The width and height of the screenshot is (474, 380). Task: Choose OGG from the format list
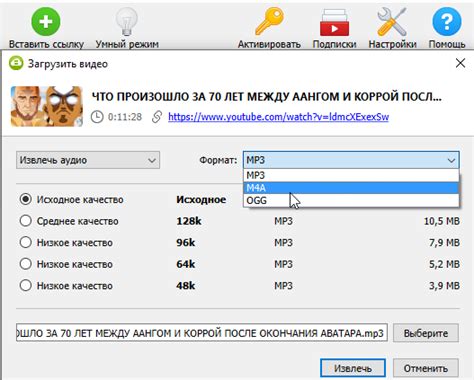351,200
